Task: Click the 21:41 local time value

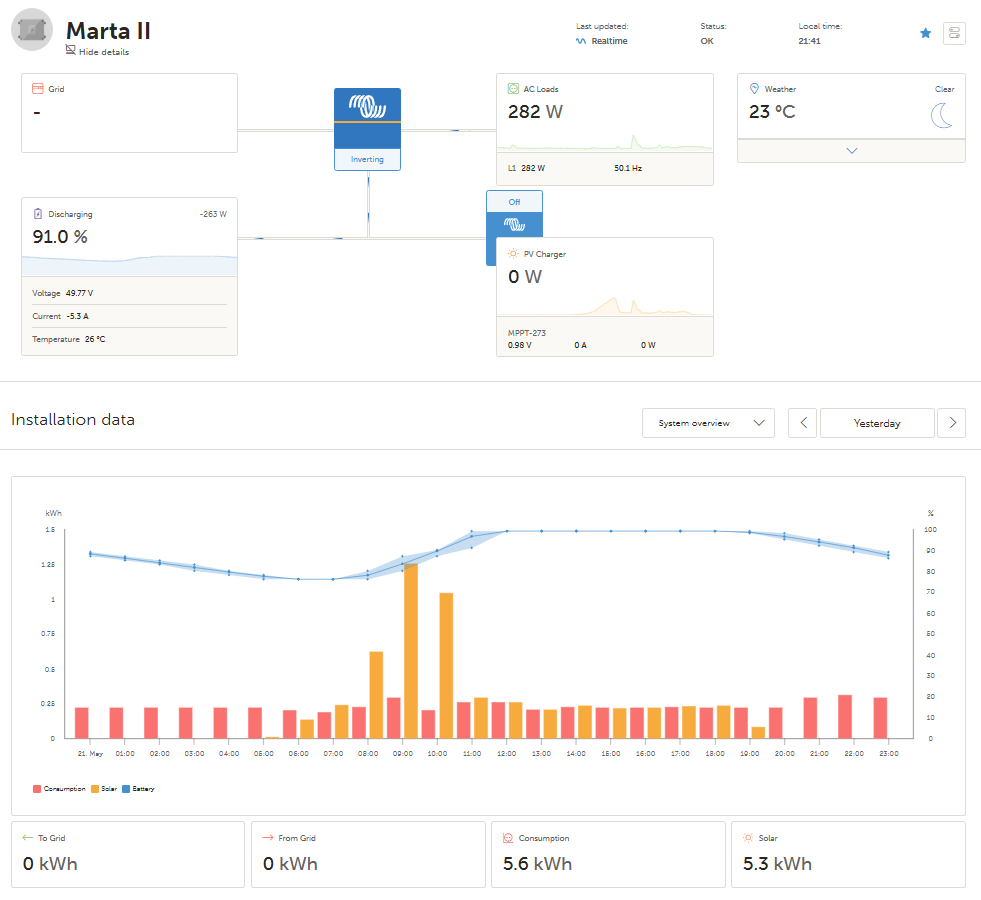Action: (809, 41)
